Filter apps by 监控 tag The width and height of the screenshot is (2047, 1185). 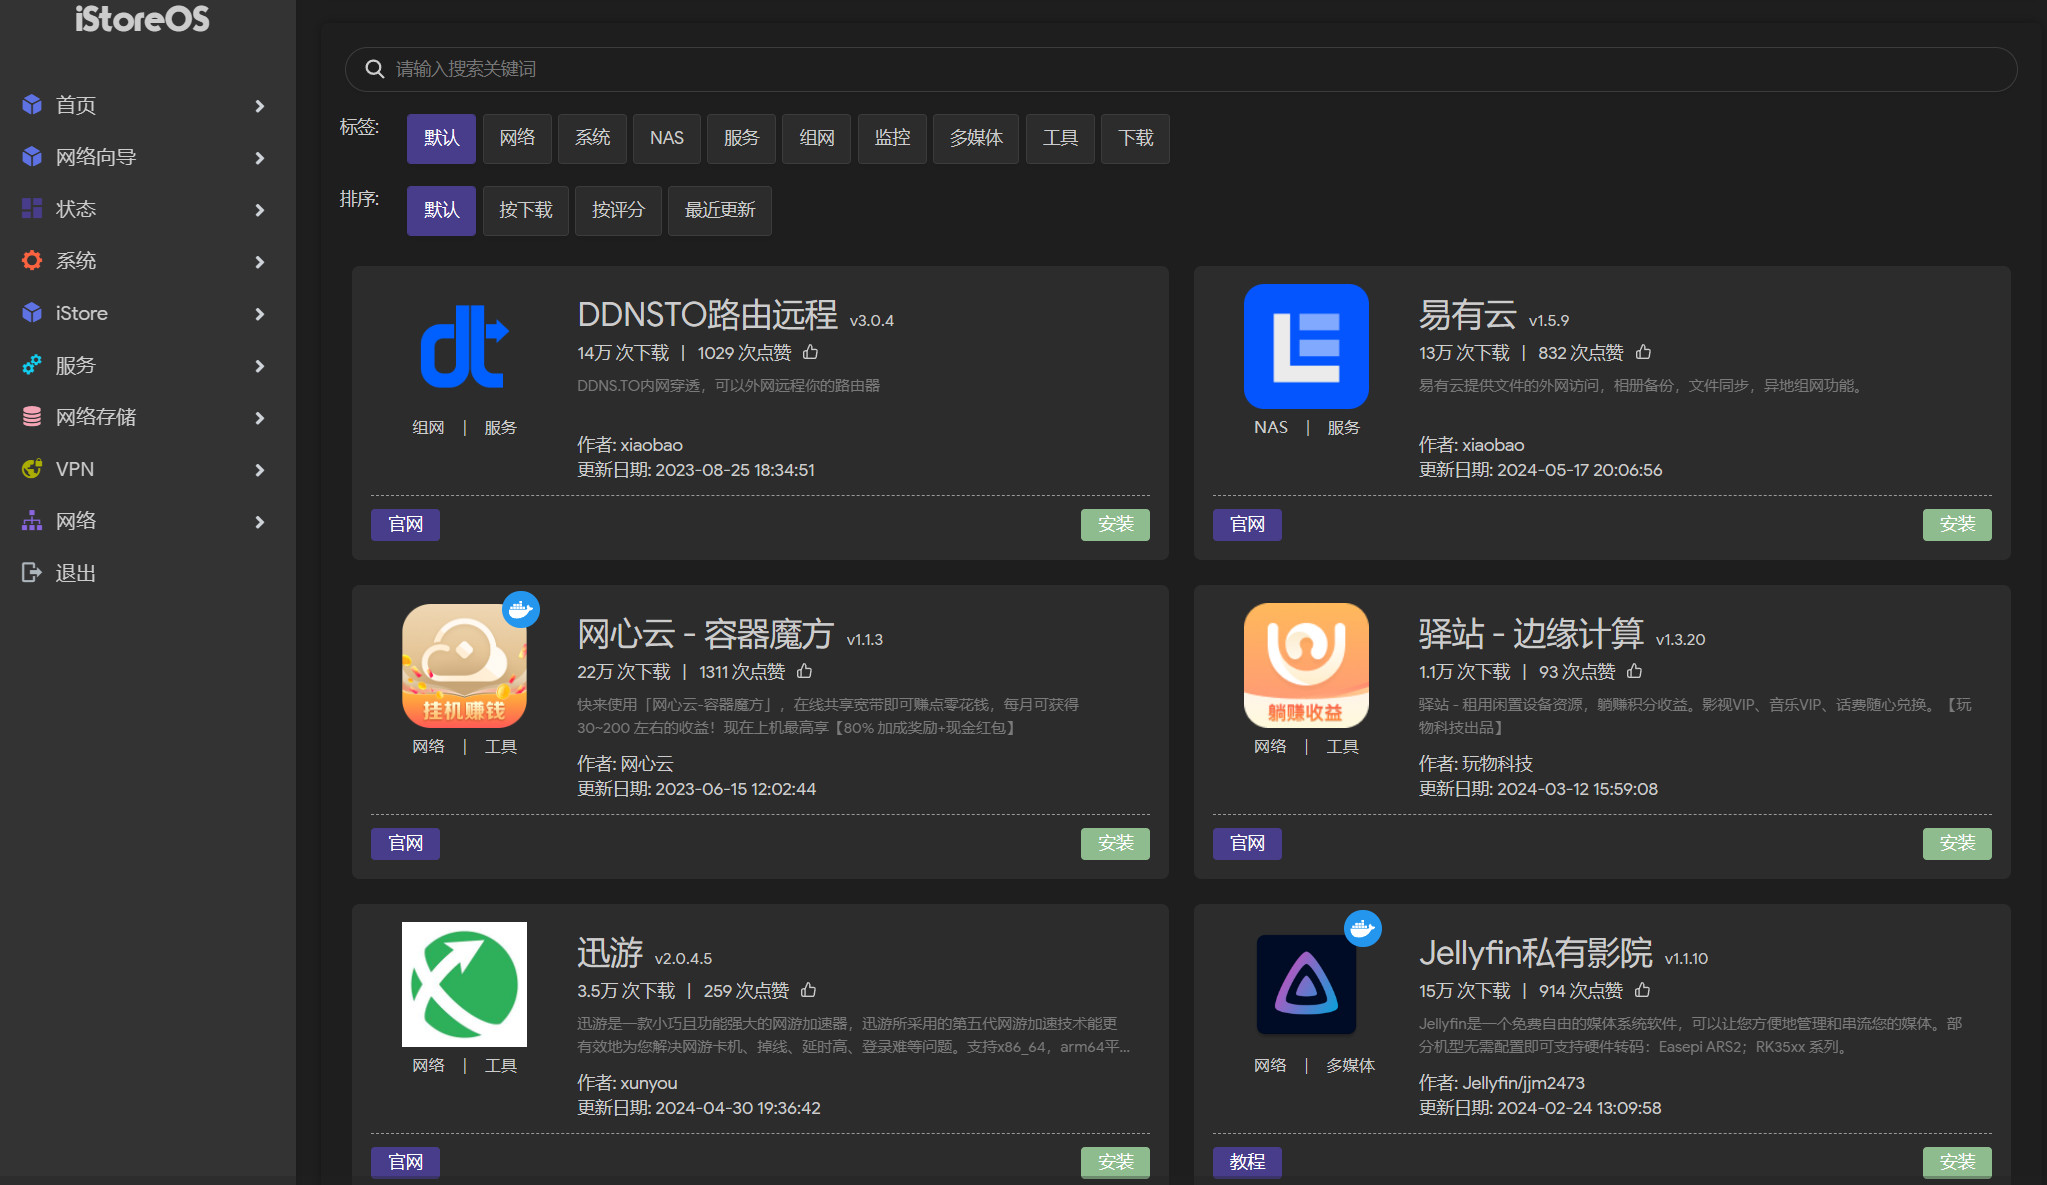pyautogui.click(x=892, y=138)
